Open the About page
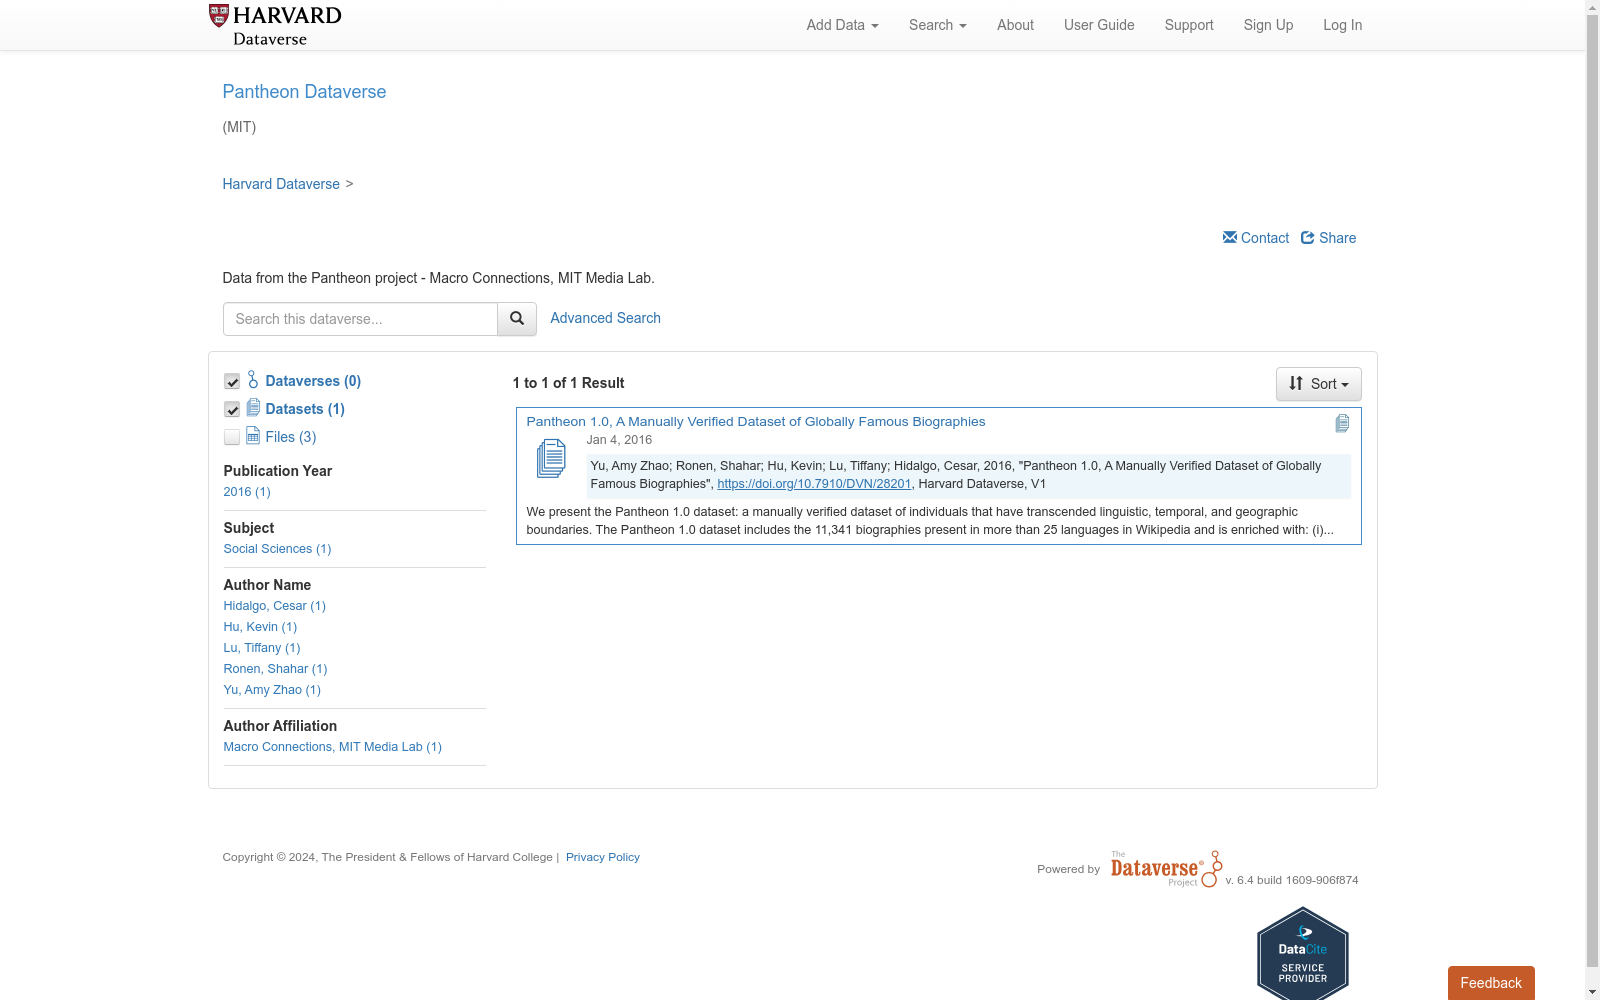 tap(1015, 25)
